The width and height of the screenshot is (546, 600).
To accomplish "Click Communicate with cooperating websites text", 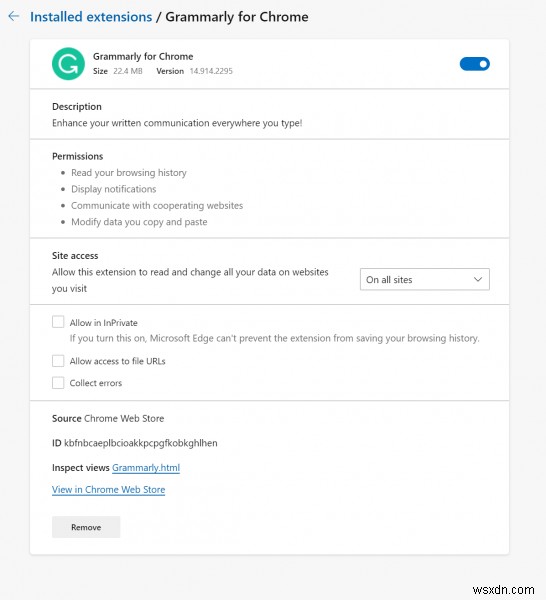I will [x=157, y=205].
